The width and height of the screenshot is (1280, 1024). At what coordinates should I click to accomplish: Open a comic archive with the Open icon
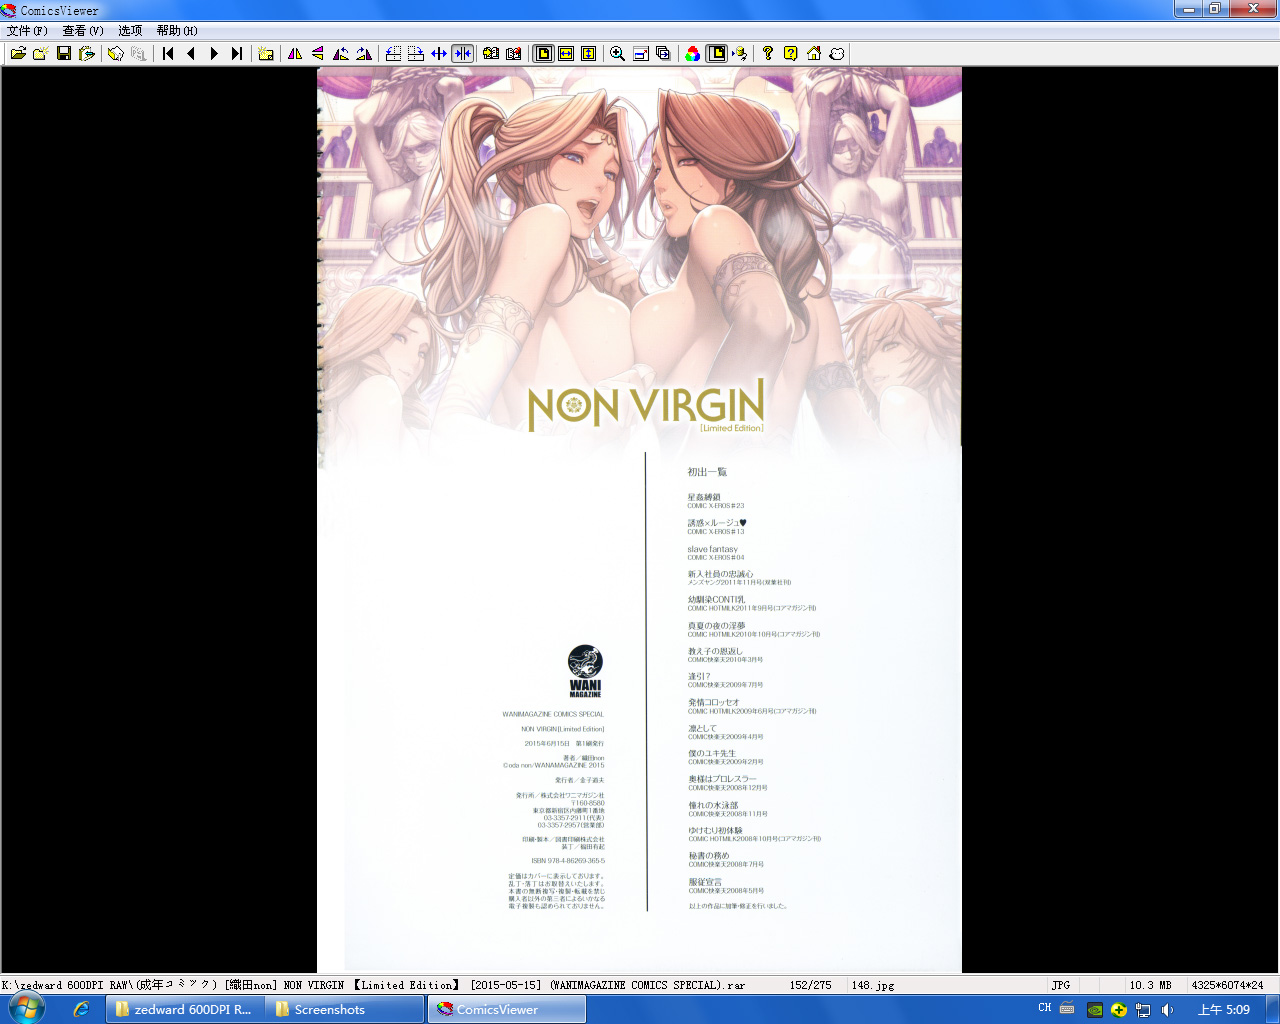20,53
